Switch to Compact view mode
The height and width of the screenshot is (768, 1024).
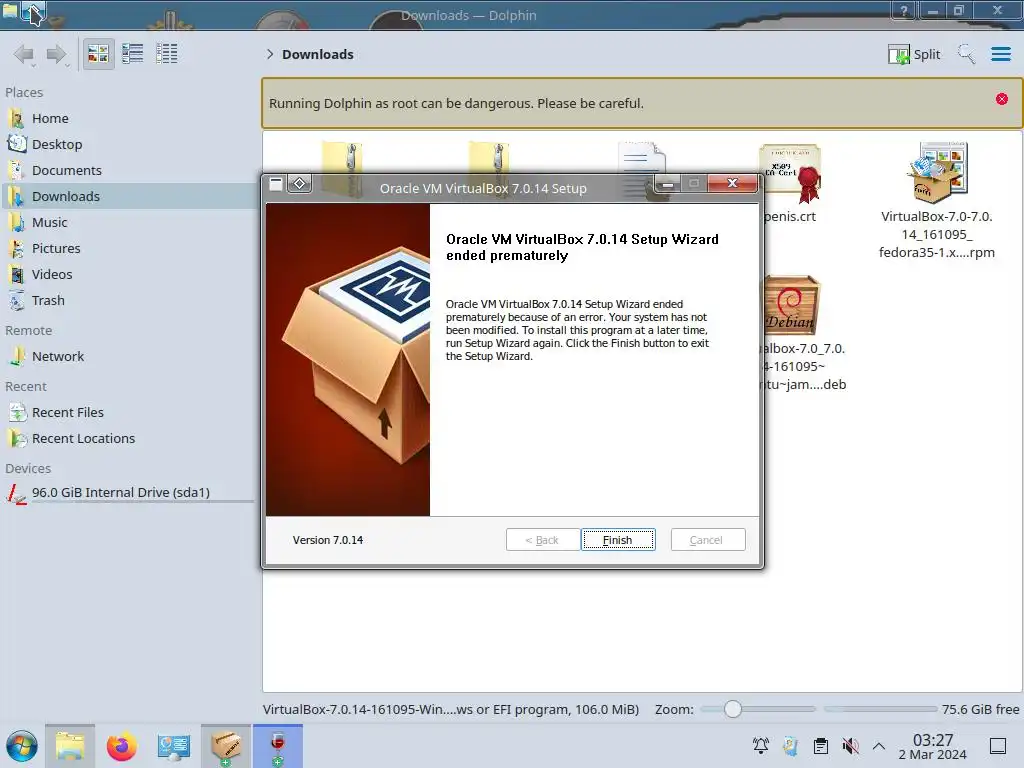133,54
